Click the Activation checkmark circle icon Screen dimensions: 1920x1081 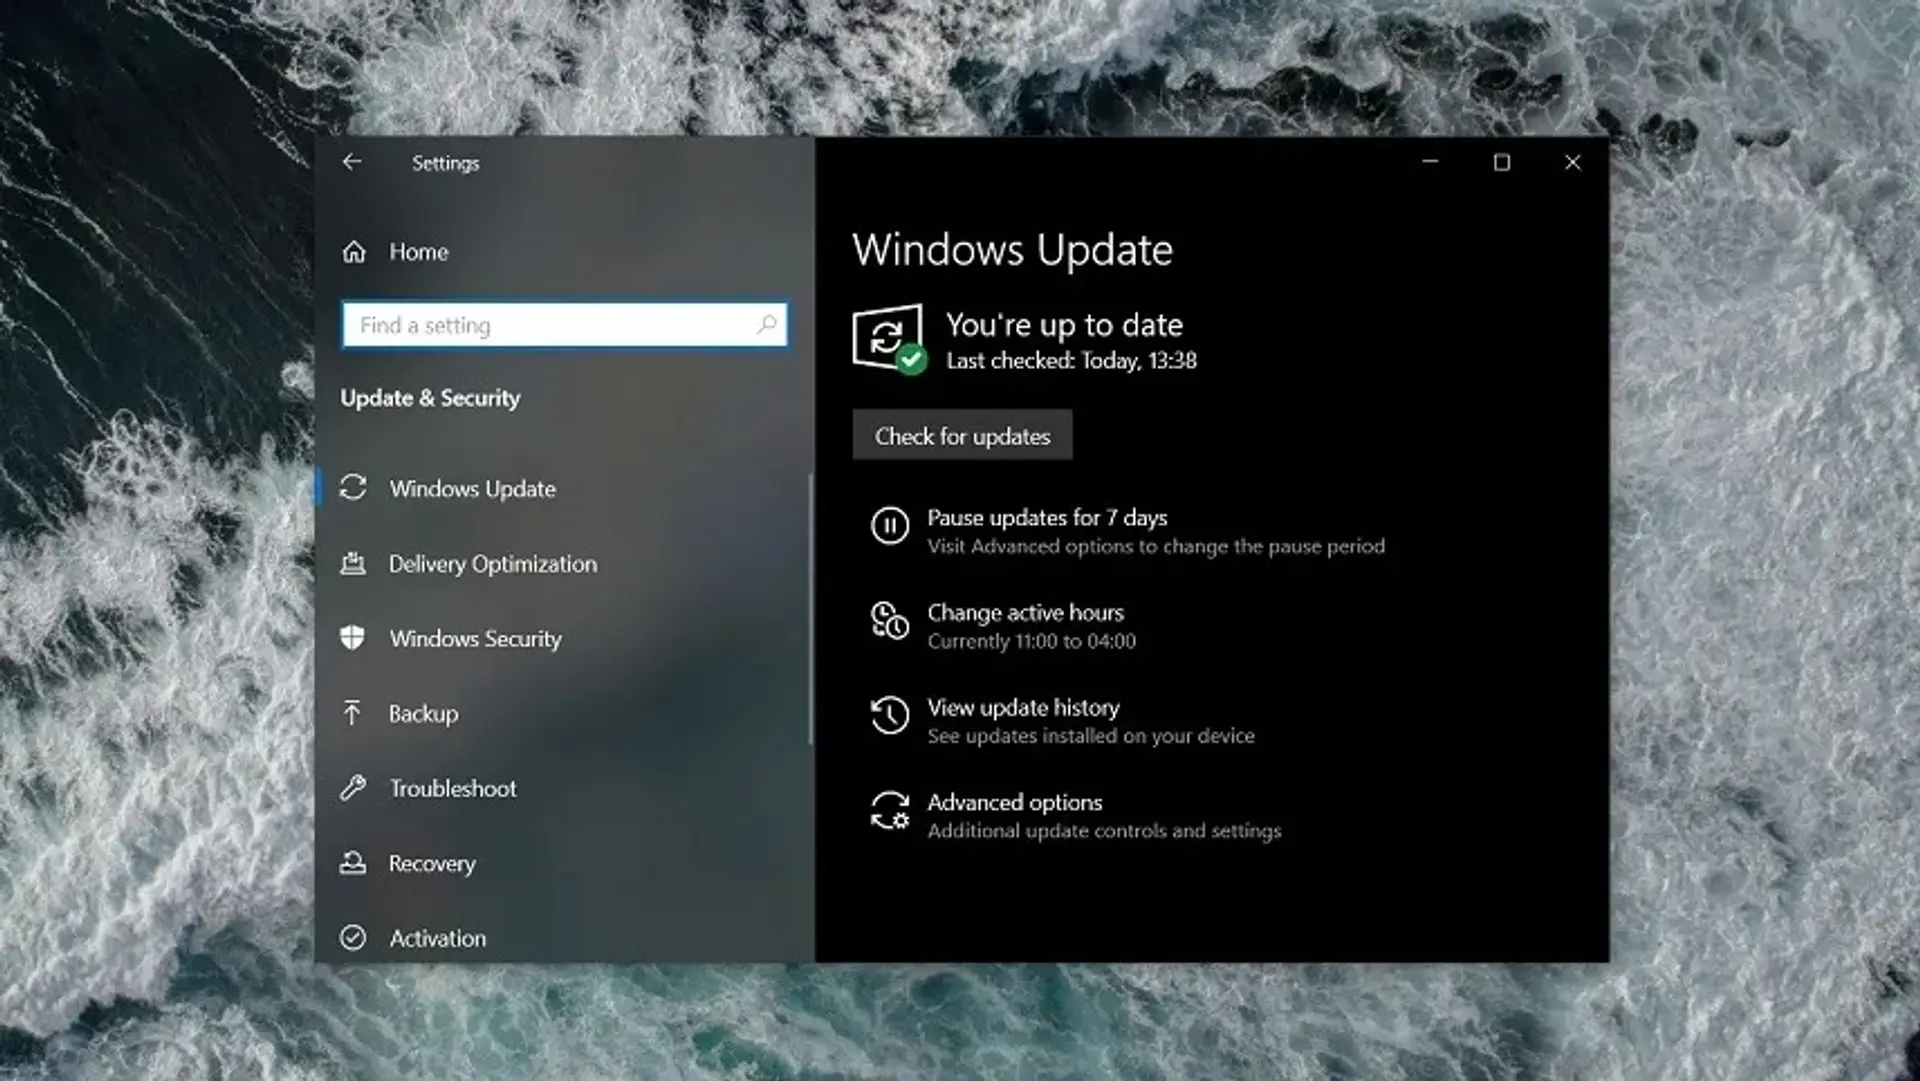[353, 938]
